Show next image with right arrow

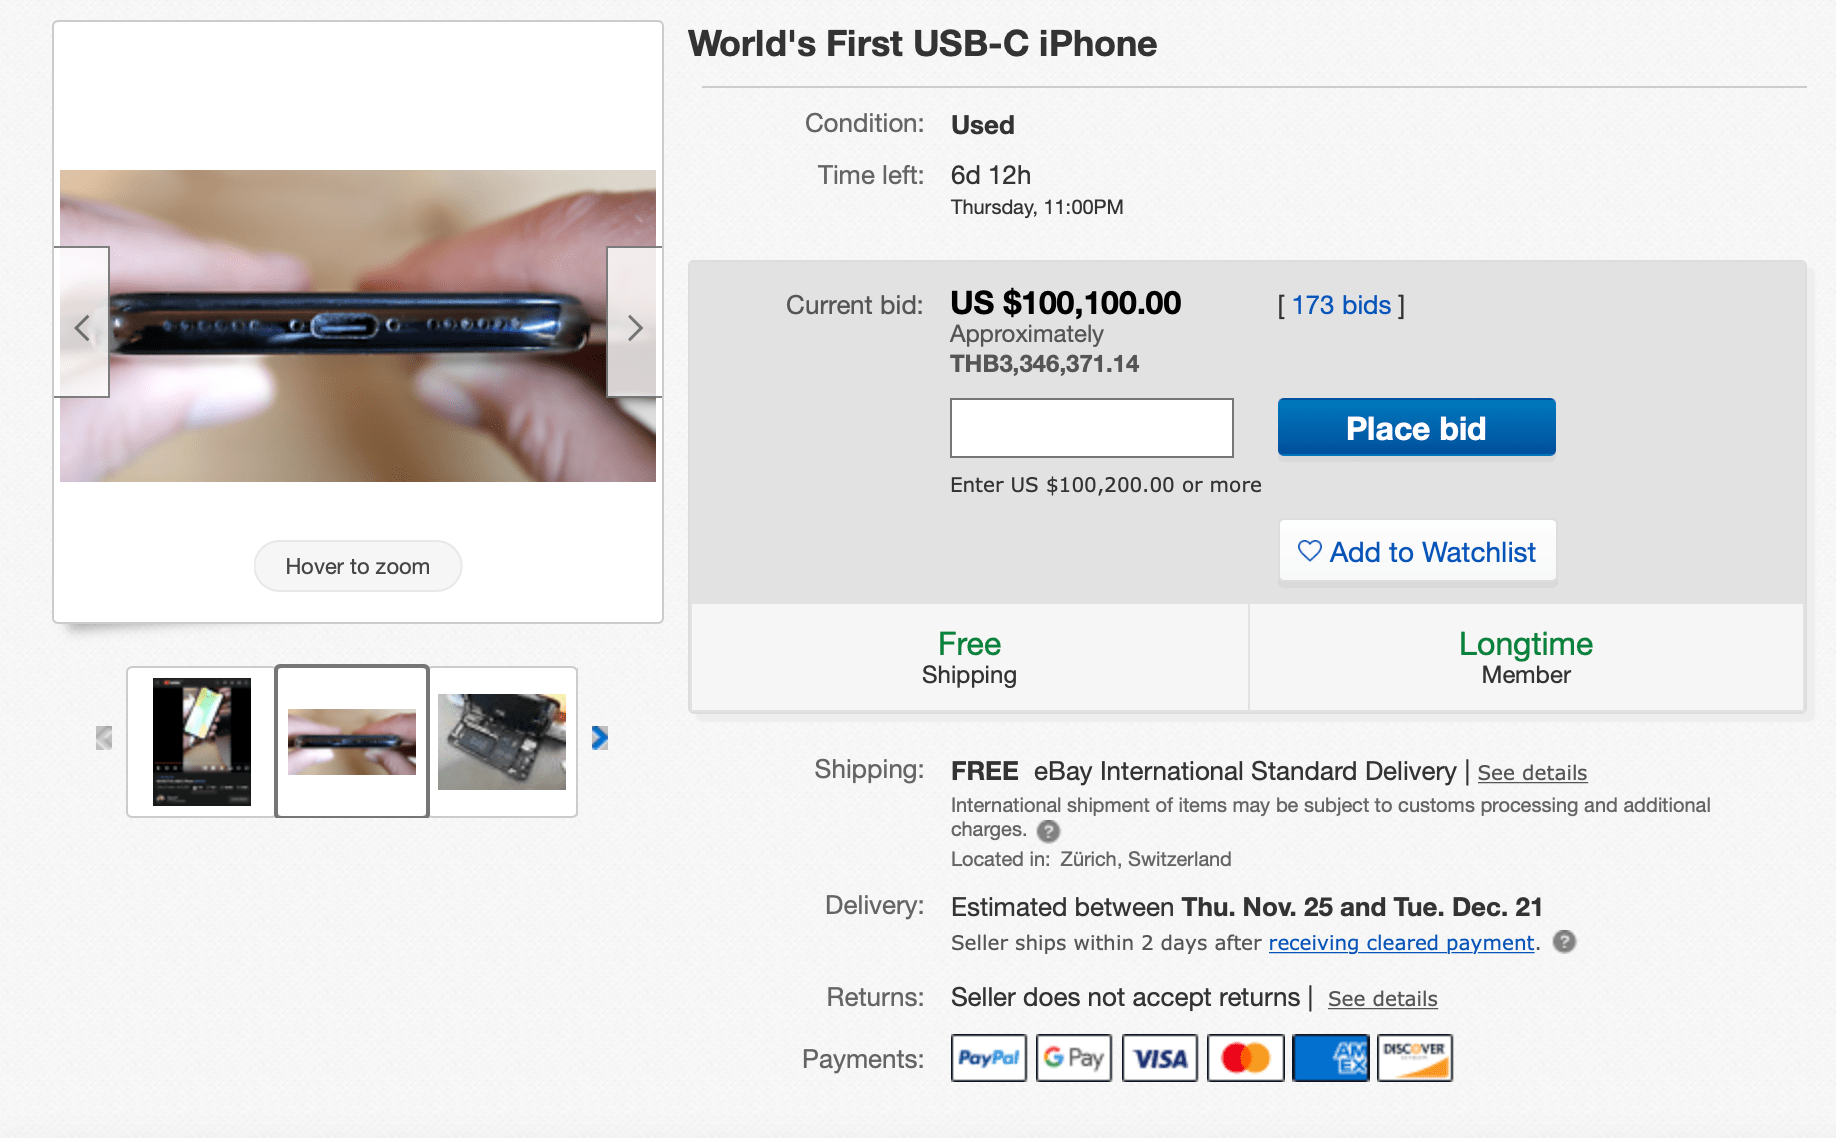coord(634,326)
